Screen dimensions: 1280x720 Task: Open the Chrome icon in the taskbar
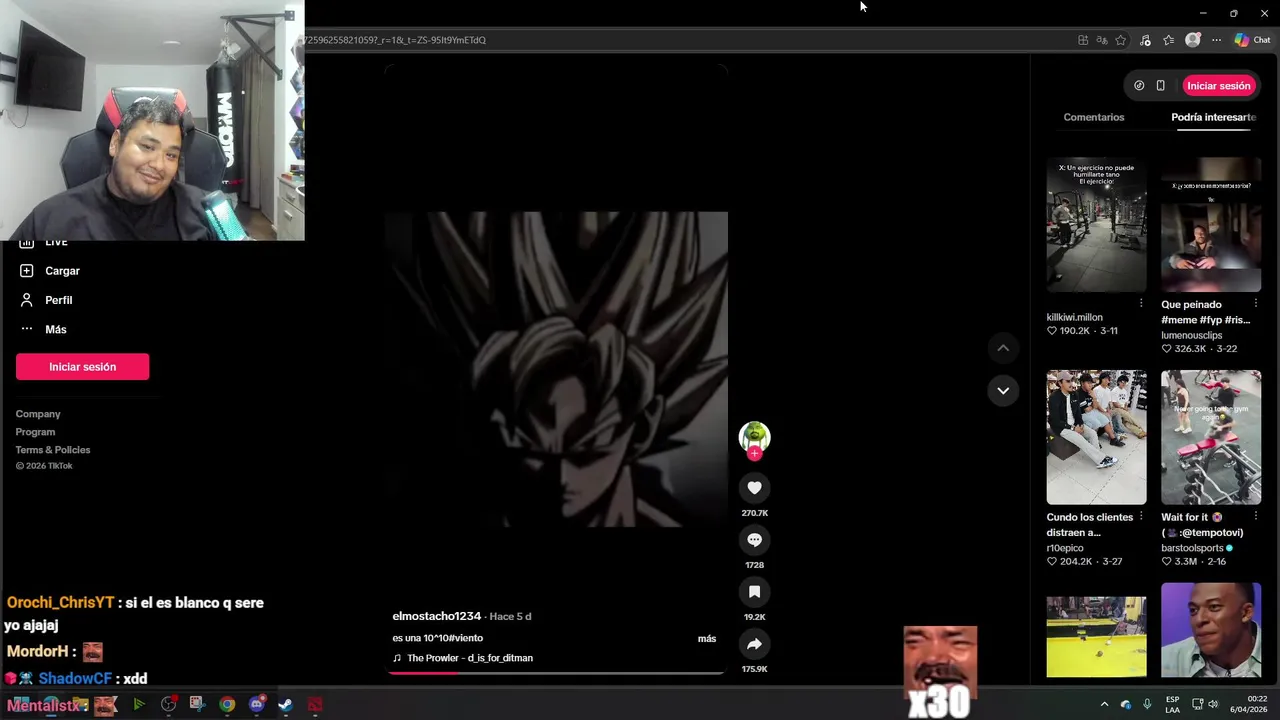(x=227, y=704)
